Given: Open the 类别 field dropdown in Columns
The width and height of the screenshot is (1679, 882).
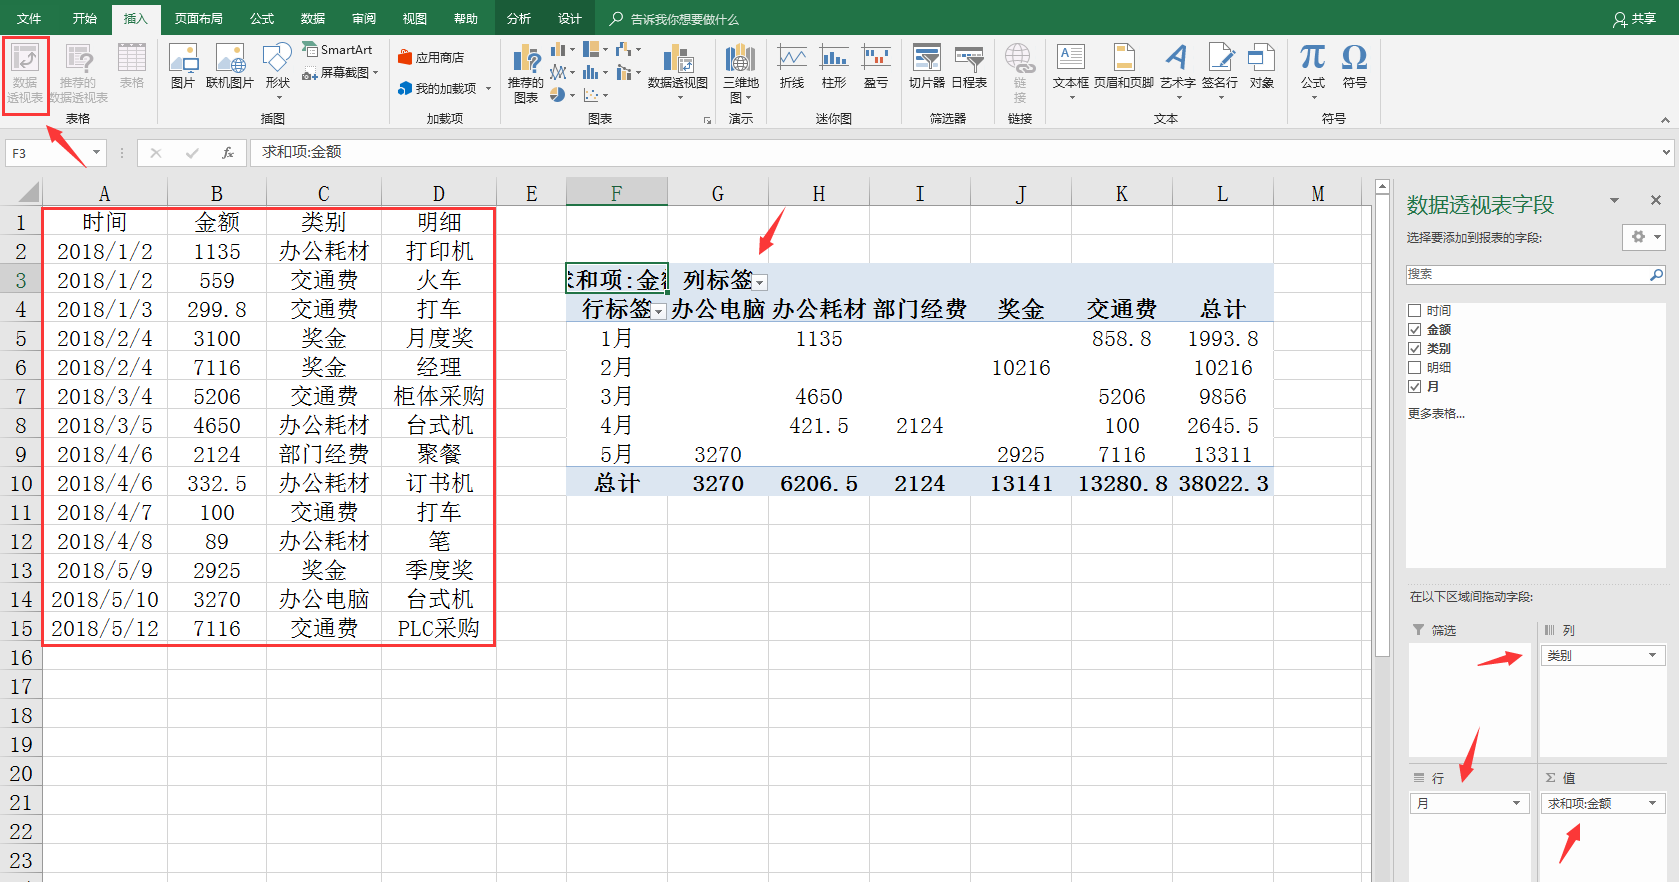Looking at the screenshot, I should (1652, 656).
